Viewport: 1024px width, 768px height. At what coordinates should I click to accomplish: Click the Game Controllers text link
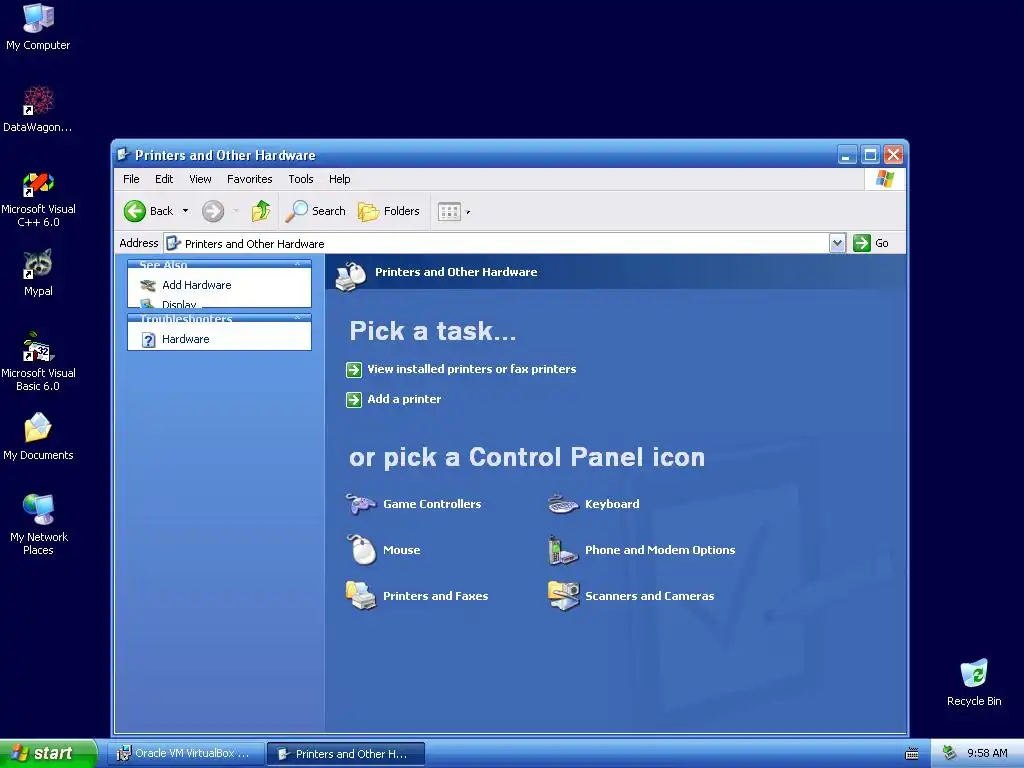(x=432, y=504)
